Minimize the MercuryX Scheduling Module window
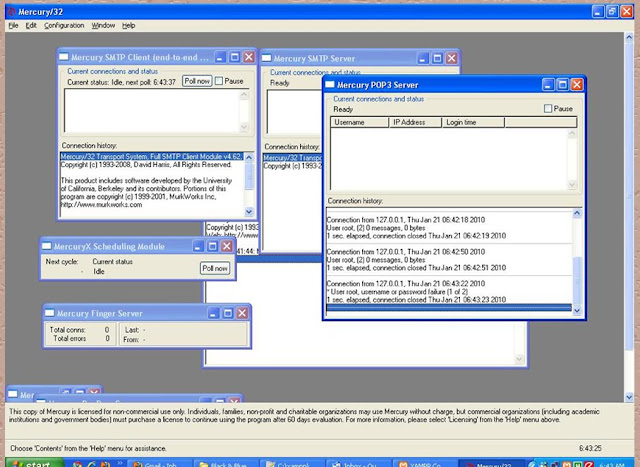 point(198,246)
